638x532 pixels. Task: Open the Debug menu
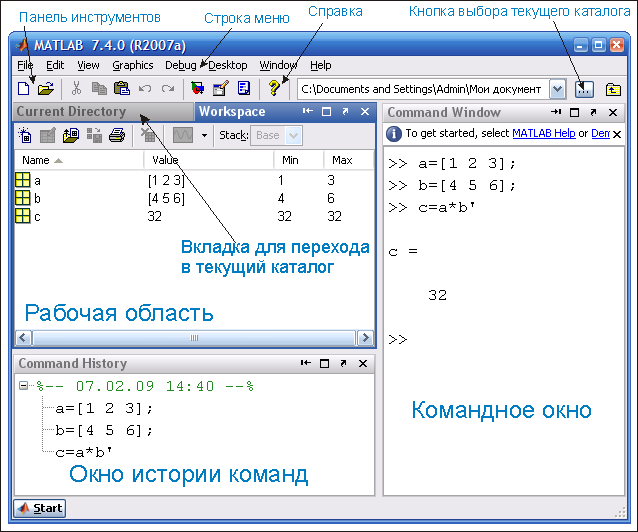click(181, 65)
